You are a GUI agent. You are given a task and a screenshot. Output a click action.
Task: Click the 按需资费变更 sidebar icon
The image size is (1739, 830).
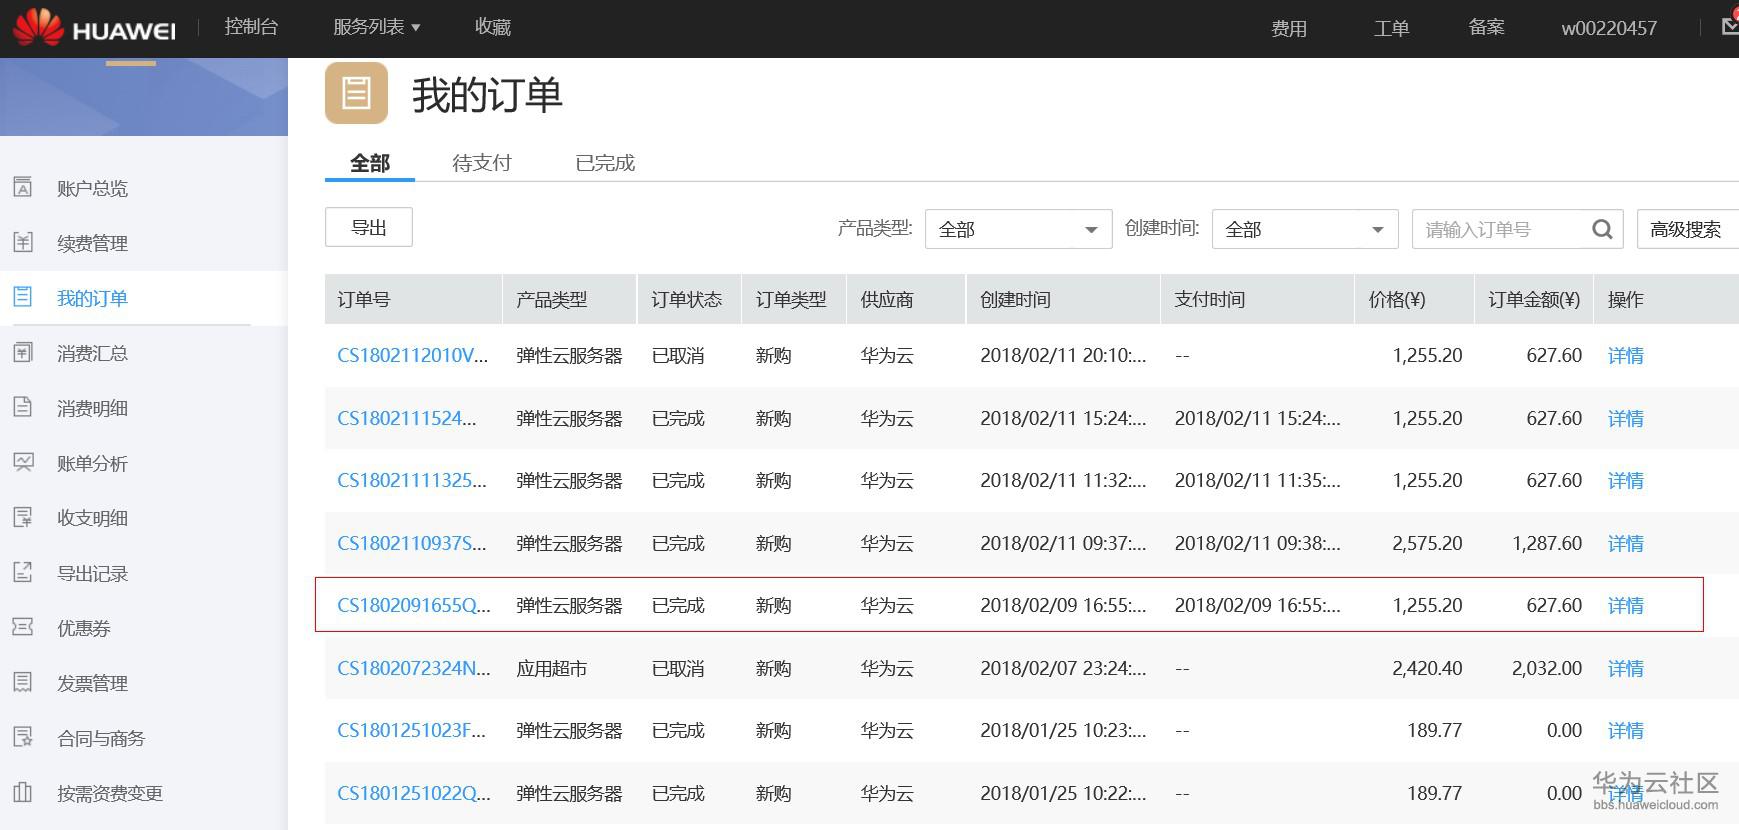[x=23, y=792]
